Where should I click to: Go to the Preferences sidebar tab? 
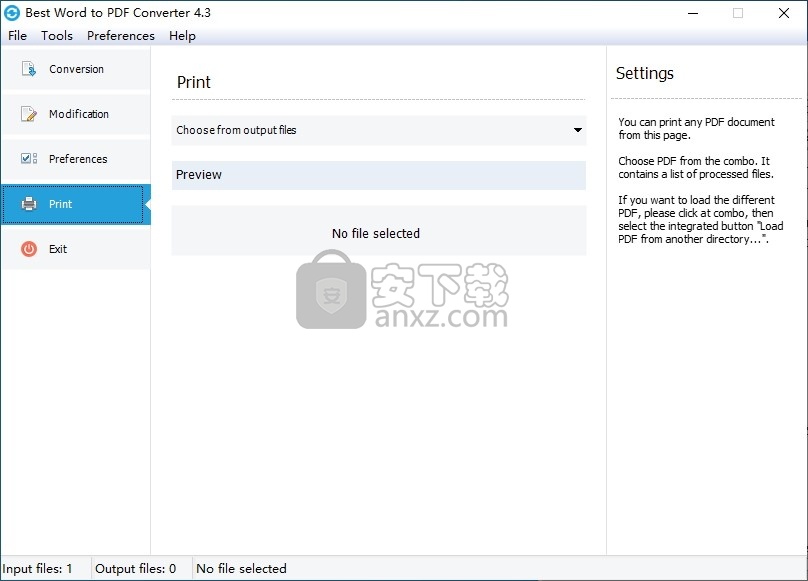[78, 159]
